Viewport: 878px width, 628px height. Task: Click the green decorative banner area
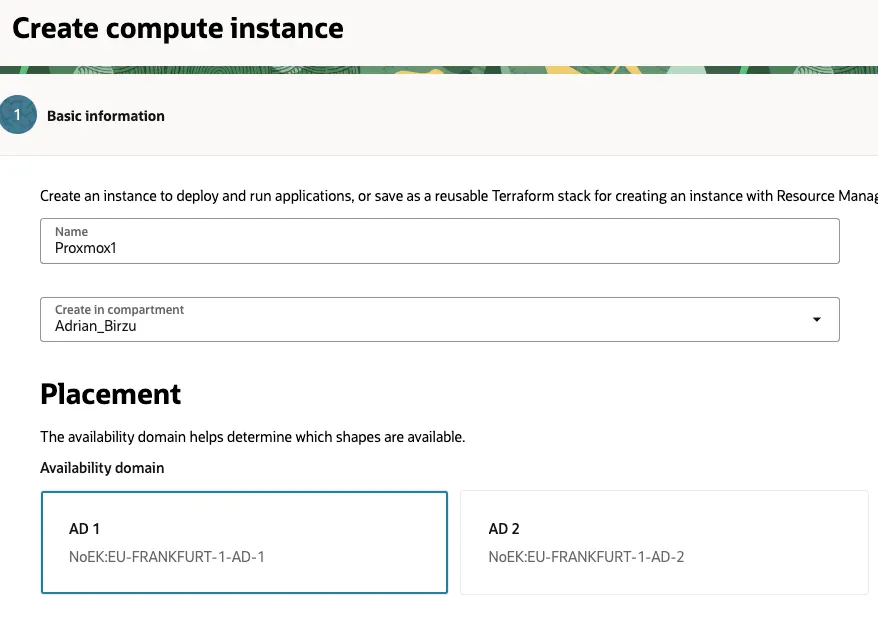point(439,69)
